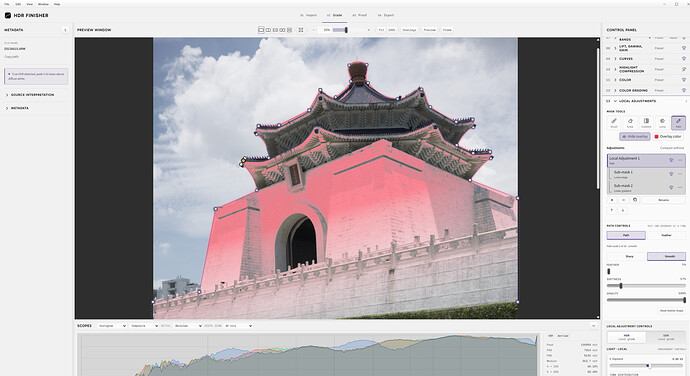Toggle the Color section enable icon
Screen dimensions: 690x376
684,80
